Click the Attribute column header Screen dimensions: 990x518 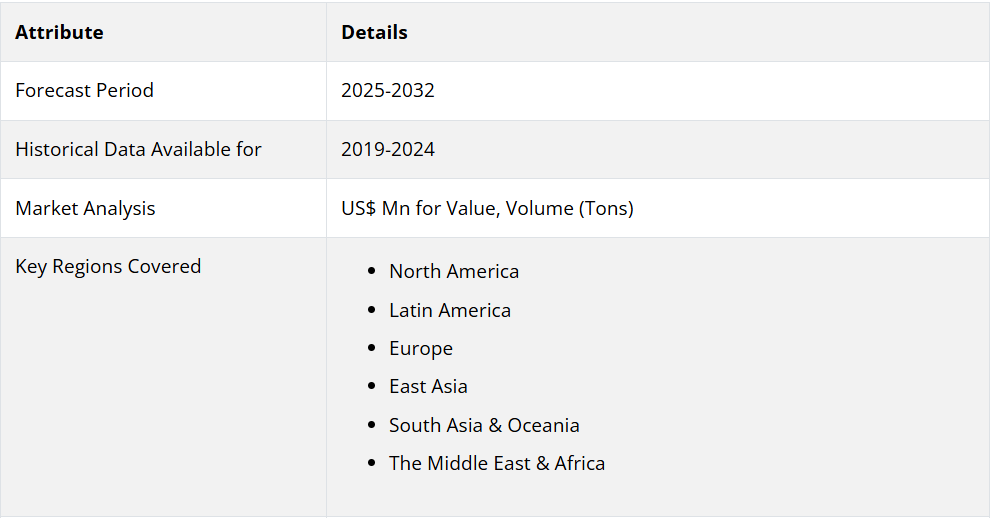coord(59,32)
